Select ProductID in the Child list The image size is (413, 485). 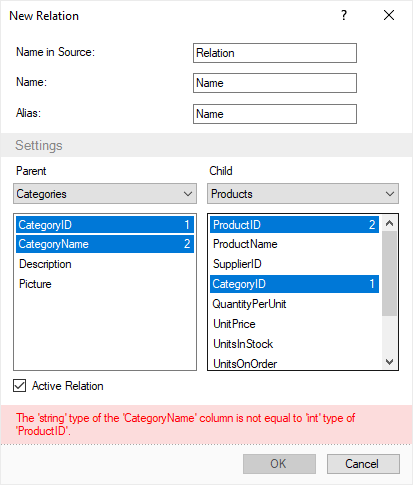tap(294, 225)
